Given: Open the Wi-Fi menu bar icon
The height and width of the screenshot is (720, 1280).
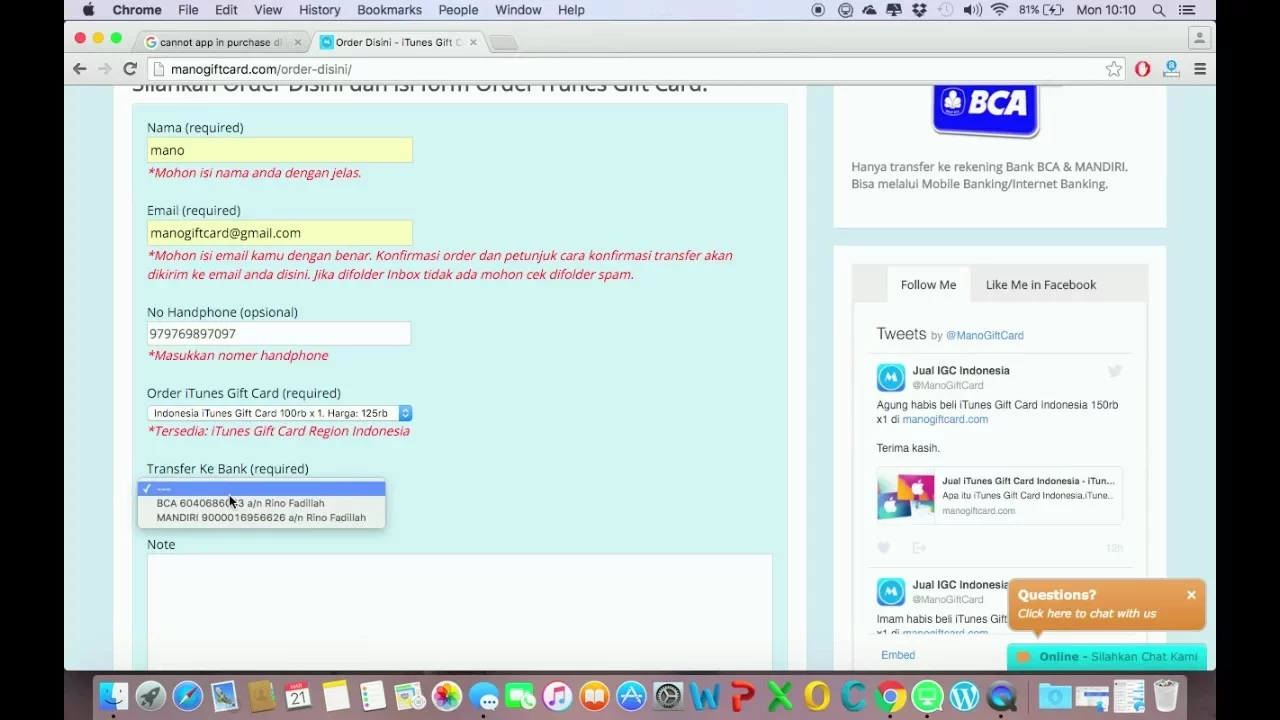Looking at the screenshot, I should tap(999, 10).
